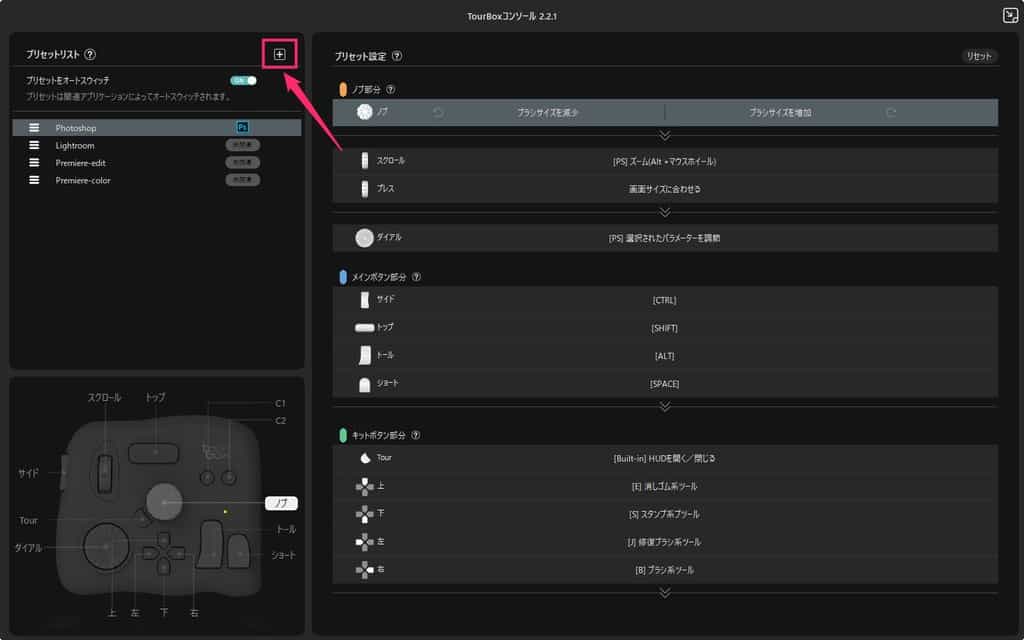Click the Premiere-edit app association badge
1024x640 pixels.
click(x=242, y=162)
